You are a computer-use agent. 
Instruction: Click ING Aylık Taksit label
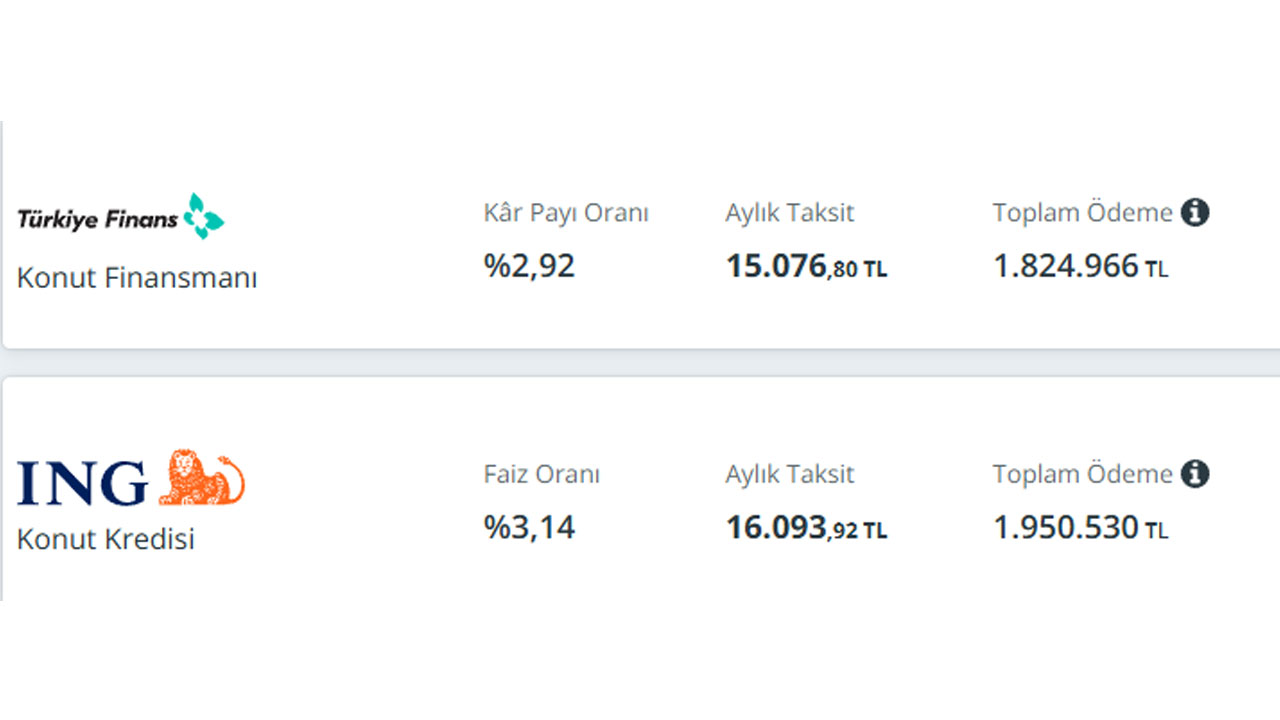(790, 474)
